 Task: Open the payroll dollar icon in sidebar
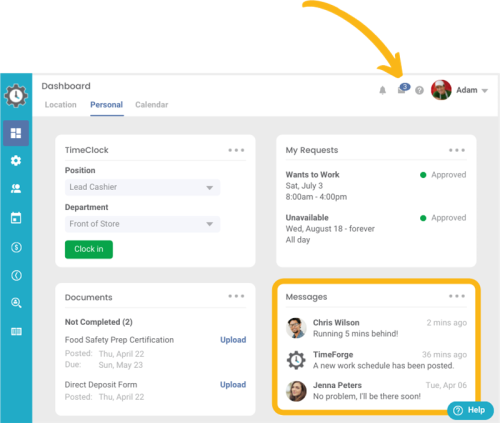[x=16, y=247]
